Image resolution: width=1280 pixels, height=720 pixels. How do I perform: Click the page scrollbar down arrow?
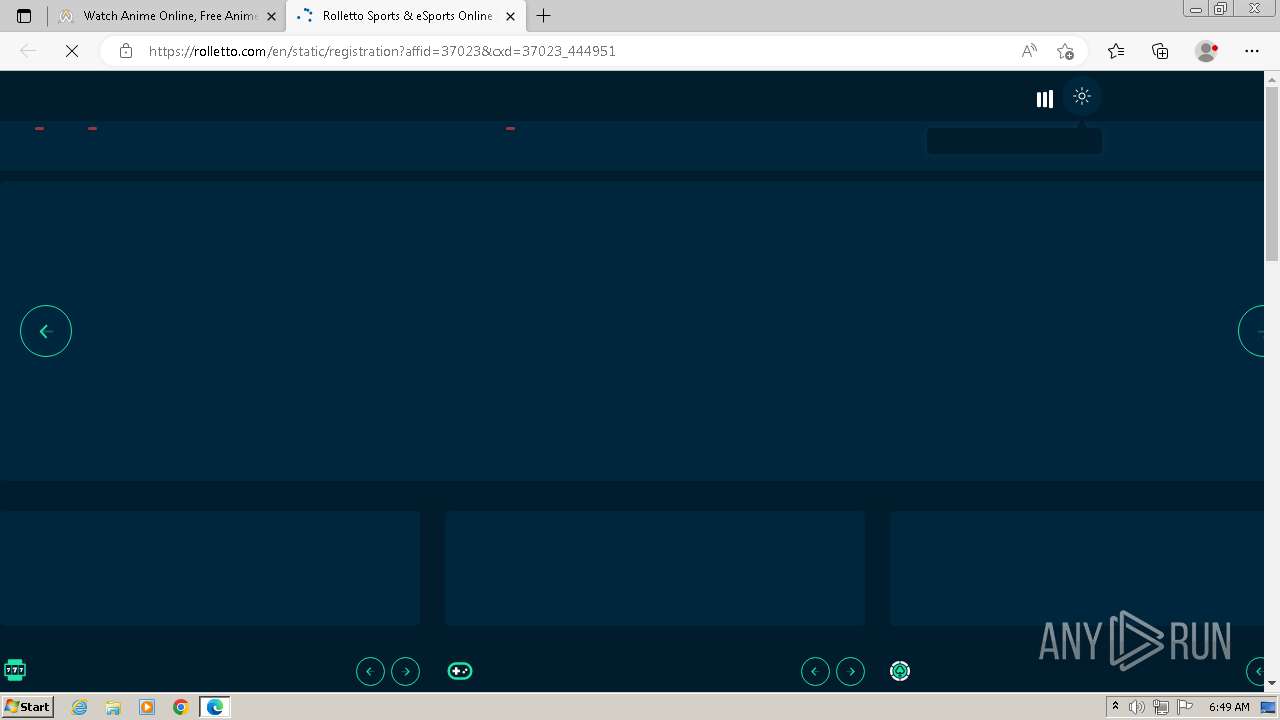[1272, 683]
